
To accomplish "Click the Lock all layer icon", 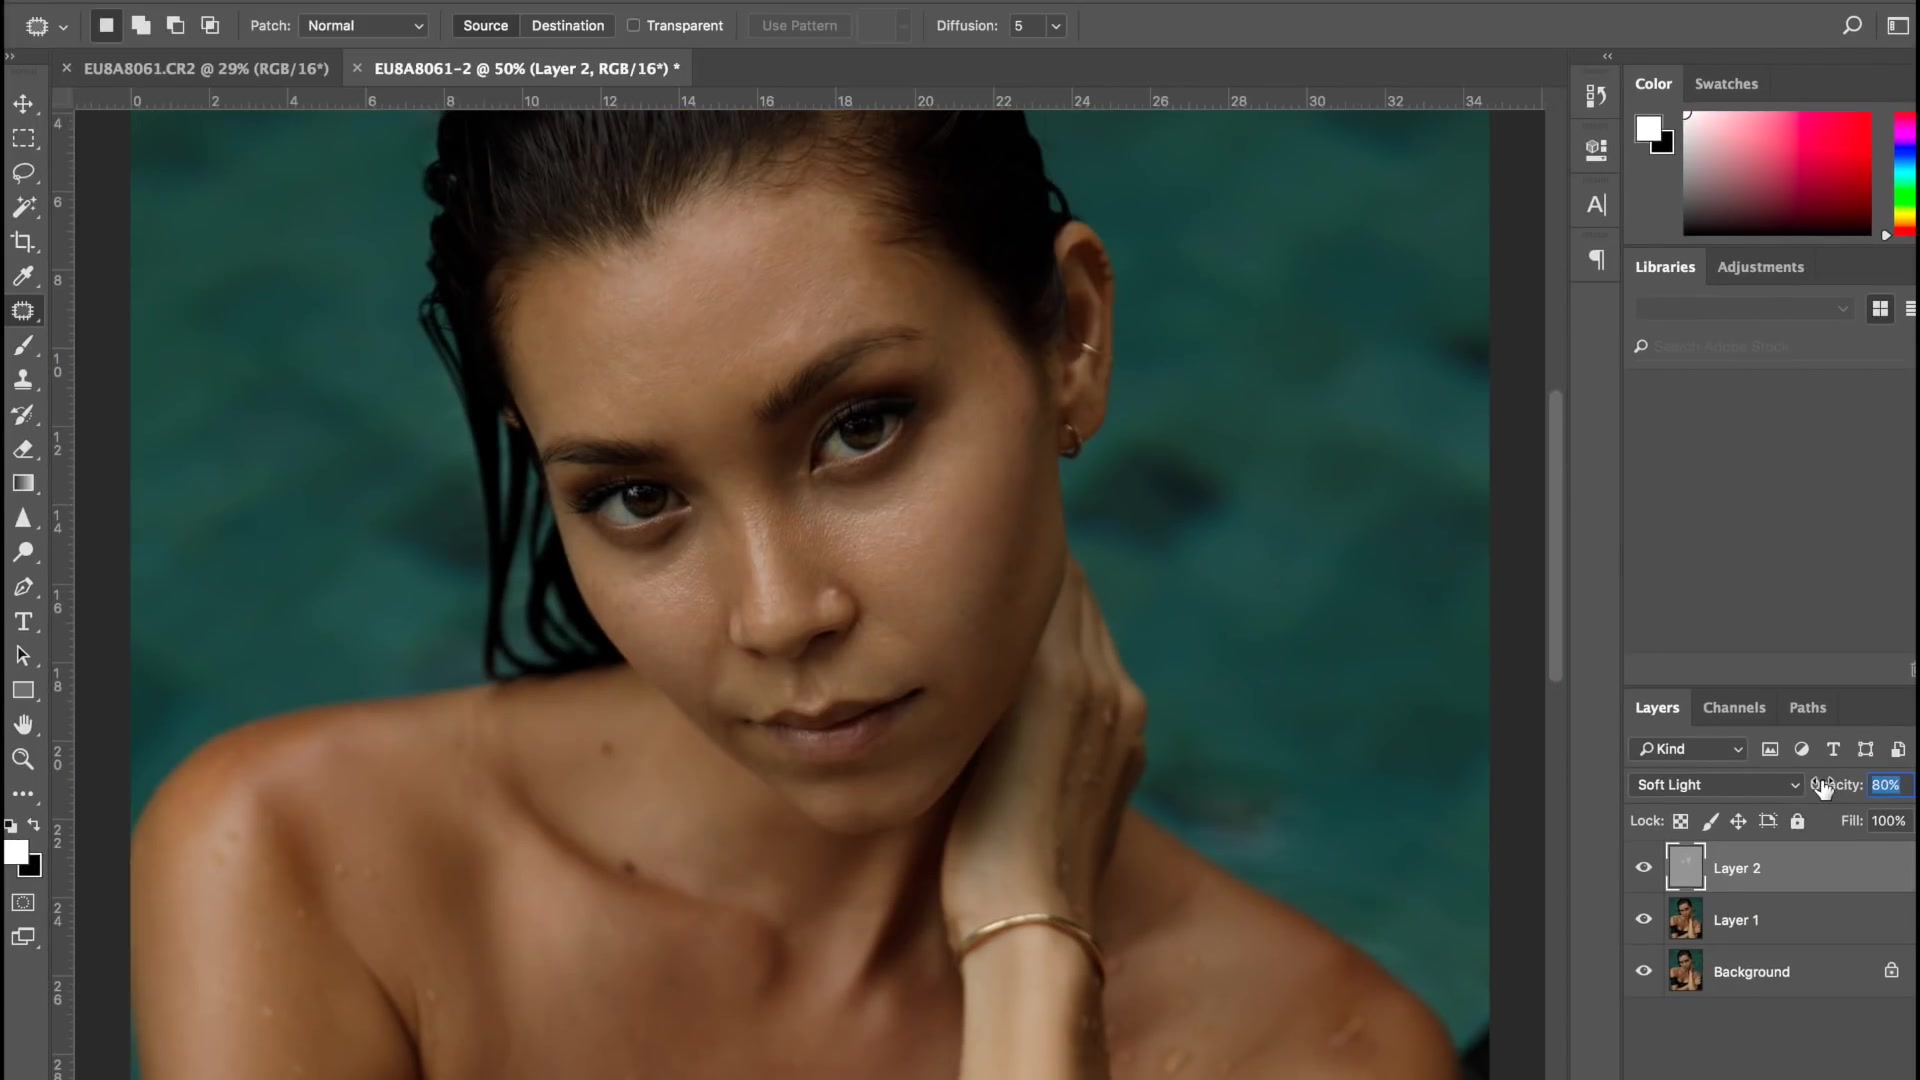I will point(1797,821).
